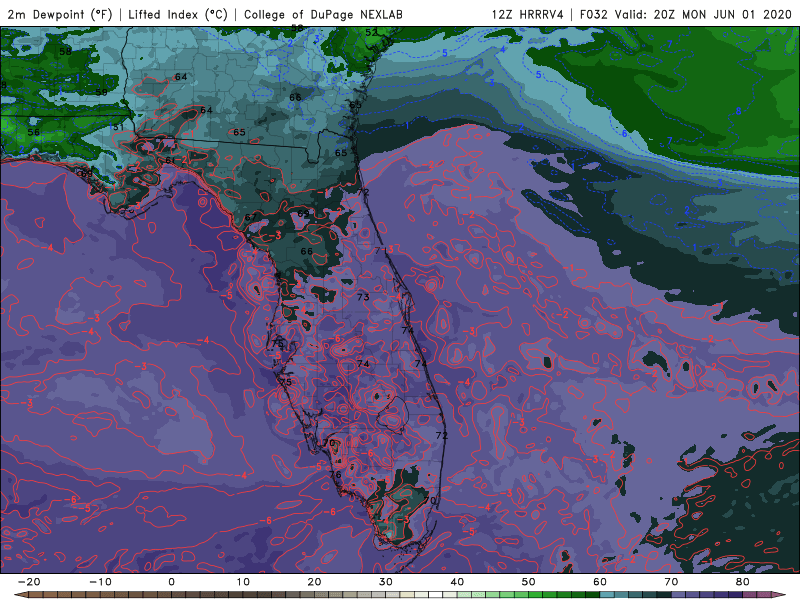Click the -10 label on the colorbar scale
The width and height of the screenshot is (800, 600).
100,582
